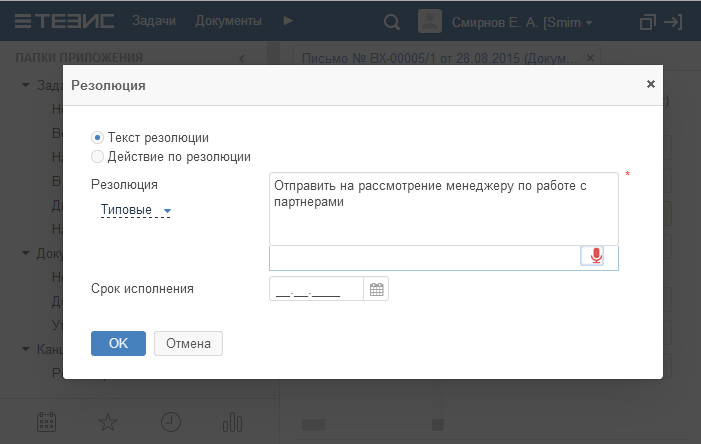The width and height of the screenshot is (701, 444).
Task: Click the logout arrow icon
Action: (674, 21)
